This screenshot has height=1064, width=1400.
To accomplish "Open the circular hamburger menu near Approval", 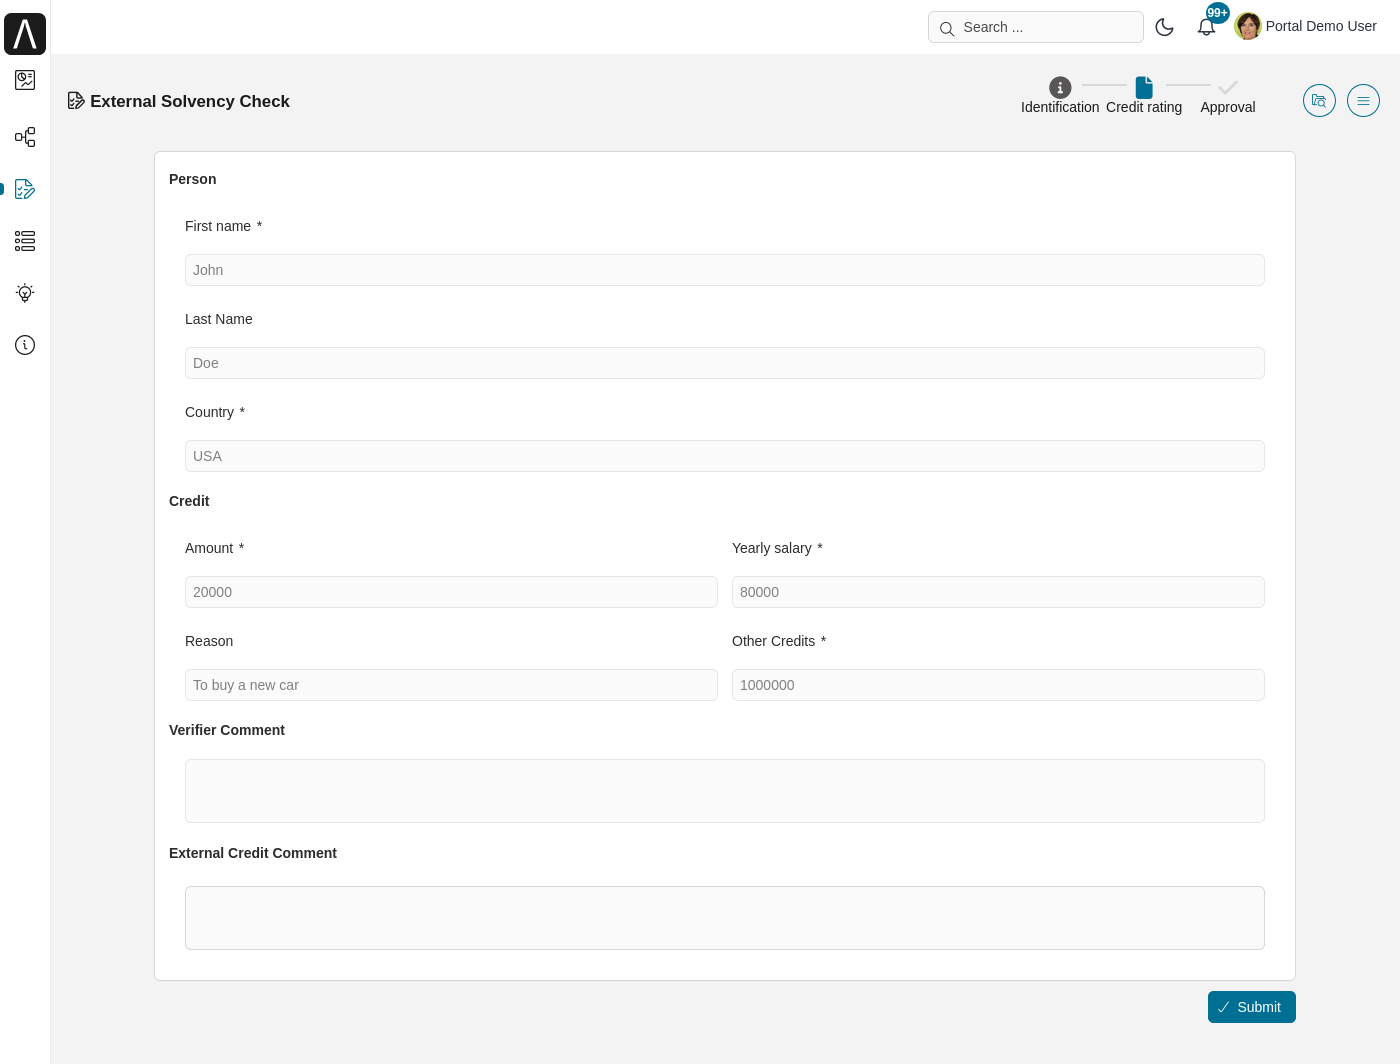I will (x=1363, y=100).
